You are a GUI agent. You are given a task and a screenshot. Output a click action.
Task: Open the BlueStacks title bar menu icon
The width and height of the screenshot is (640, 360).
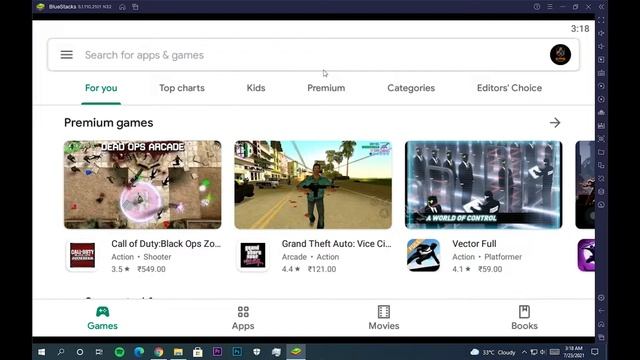550,7
